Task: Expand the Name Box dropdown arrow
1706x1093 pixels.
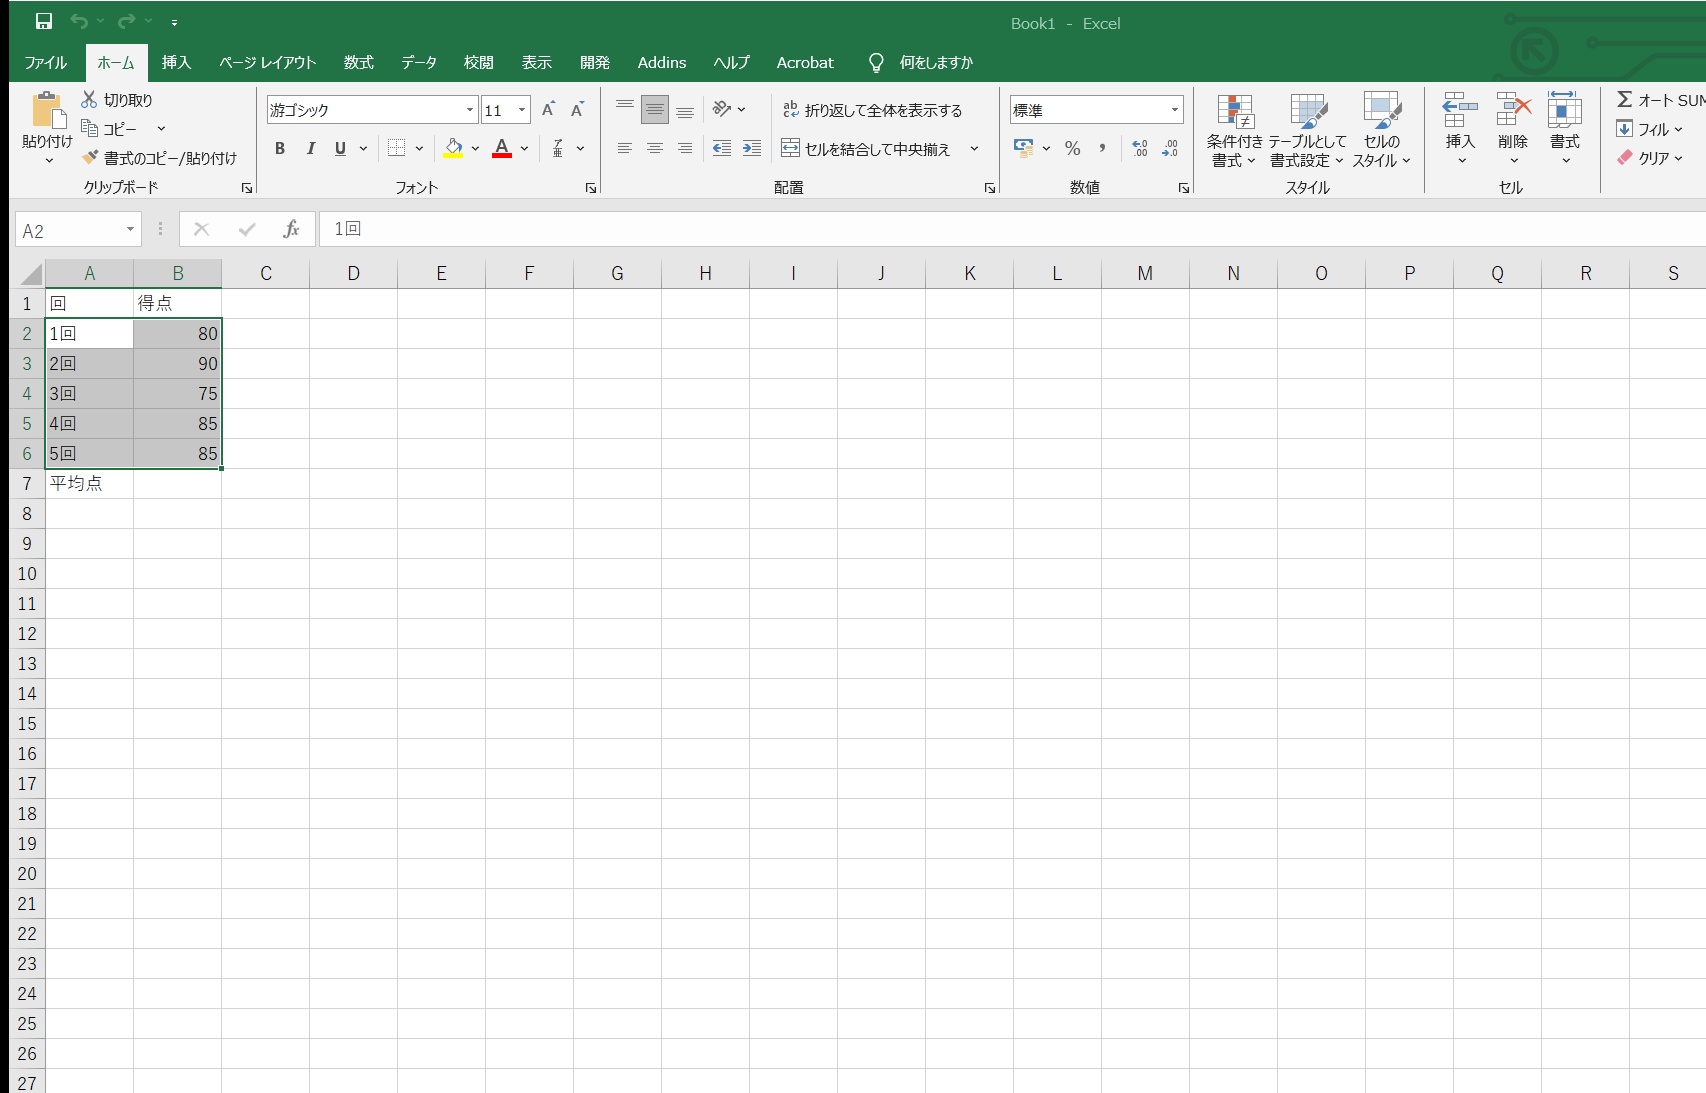Action: [x=130, y=230]
